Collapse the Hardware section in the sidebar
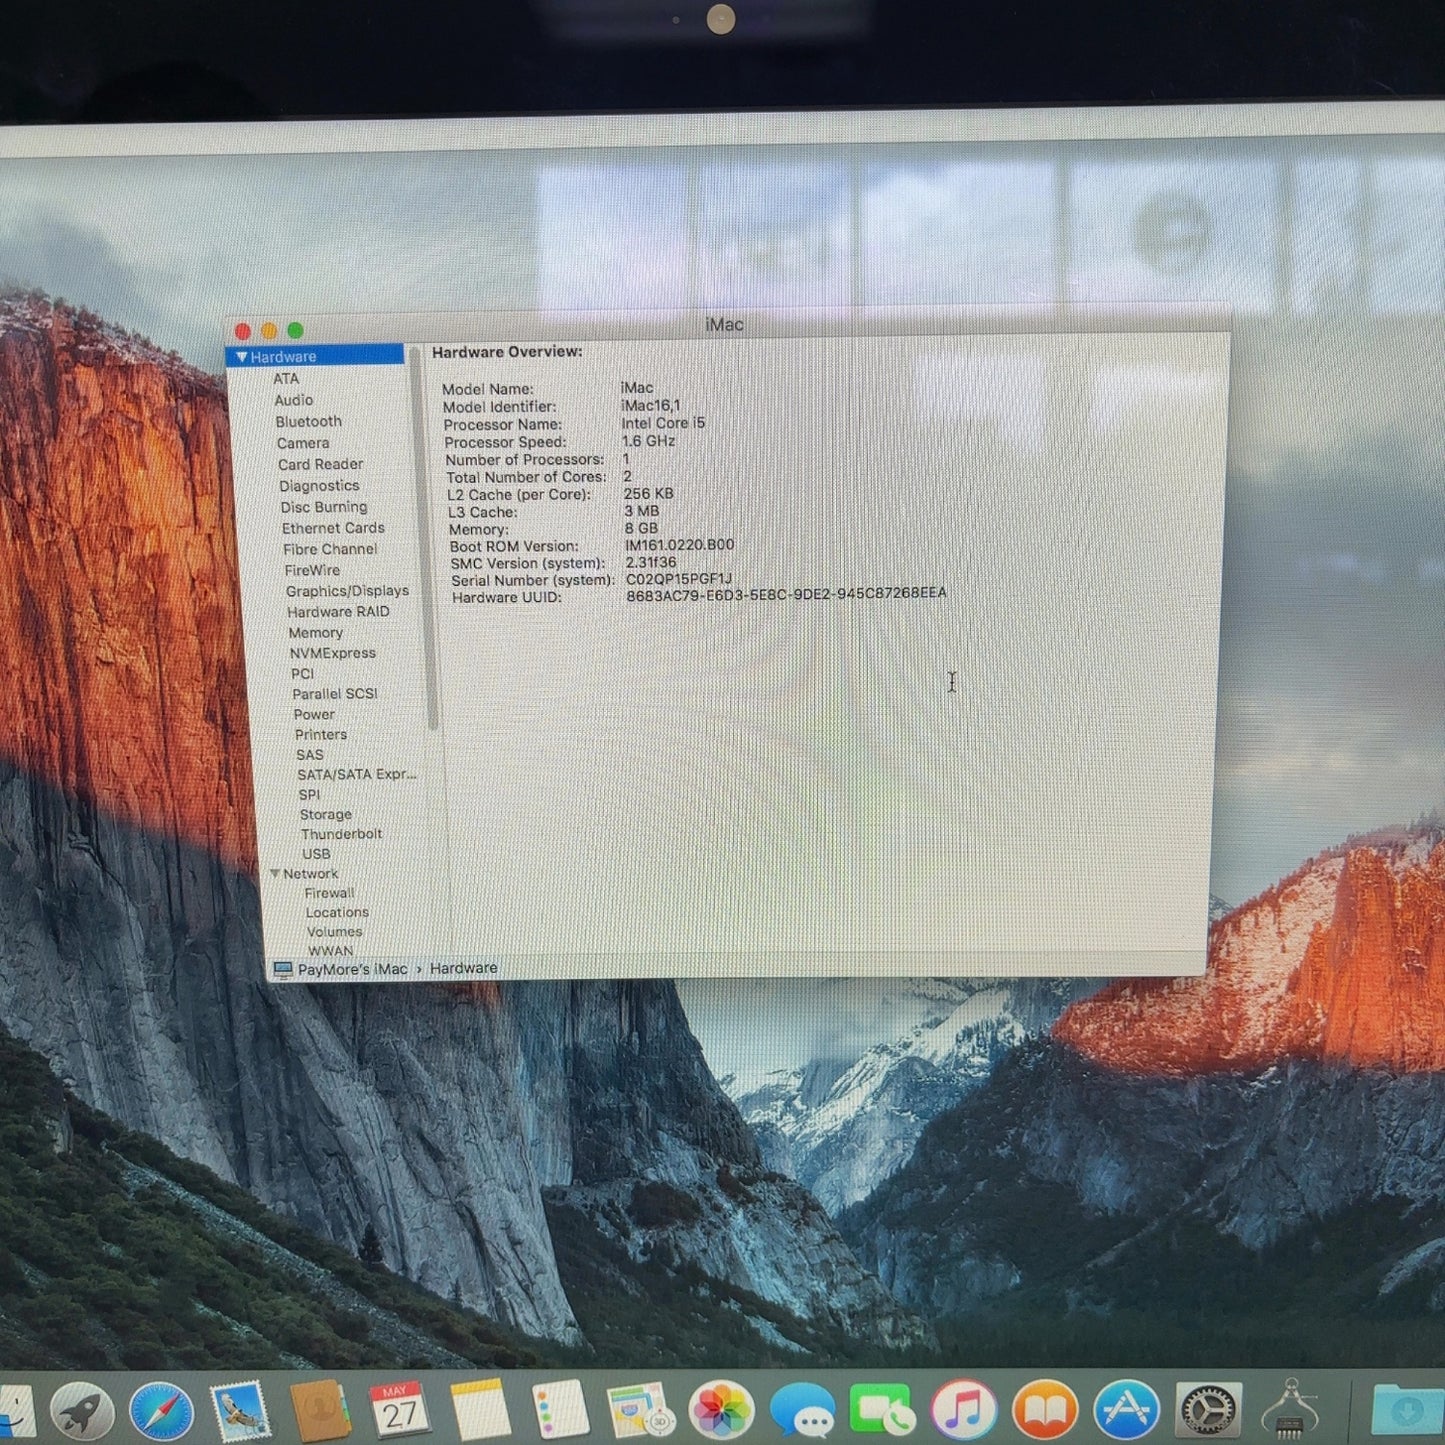The height and width of the screenshot is (1445, 1445). [241, 357]
